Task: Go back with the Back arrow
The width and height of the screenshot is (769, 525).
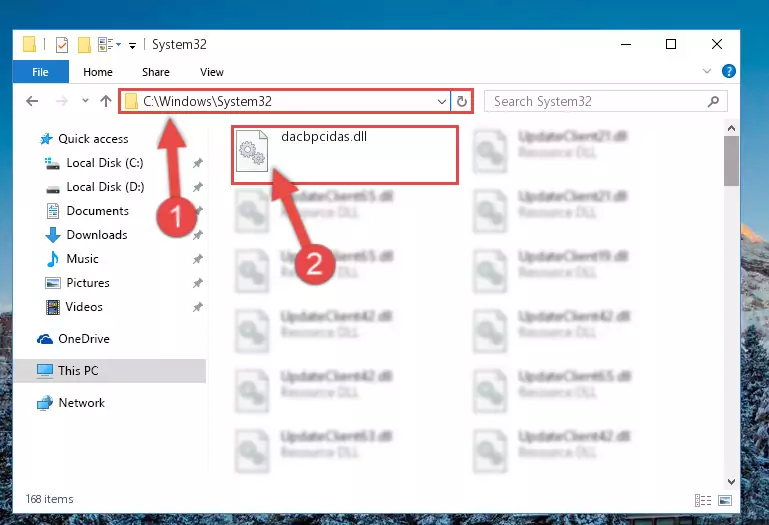Action: 32,101
